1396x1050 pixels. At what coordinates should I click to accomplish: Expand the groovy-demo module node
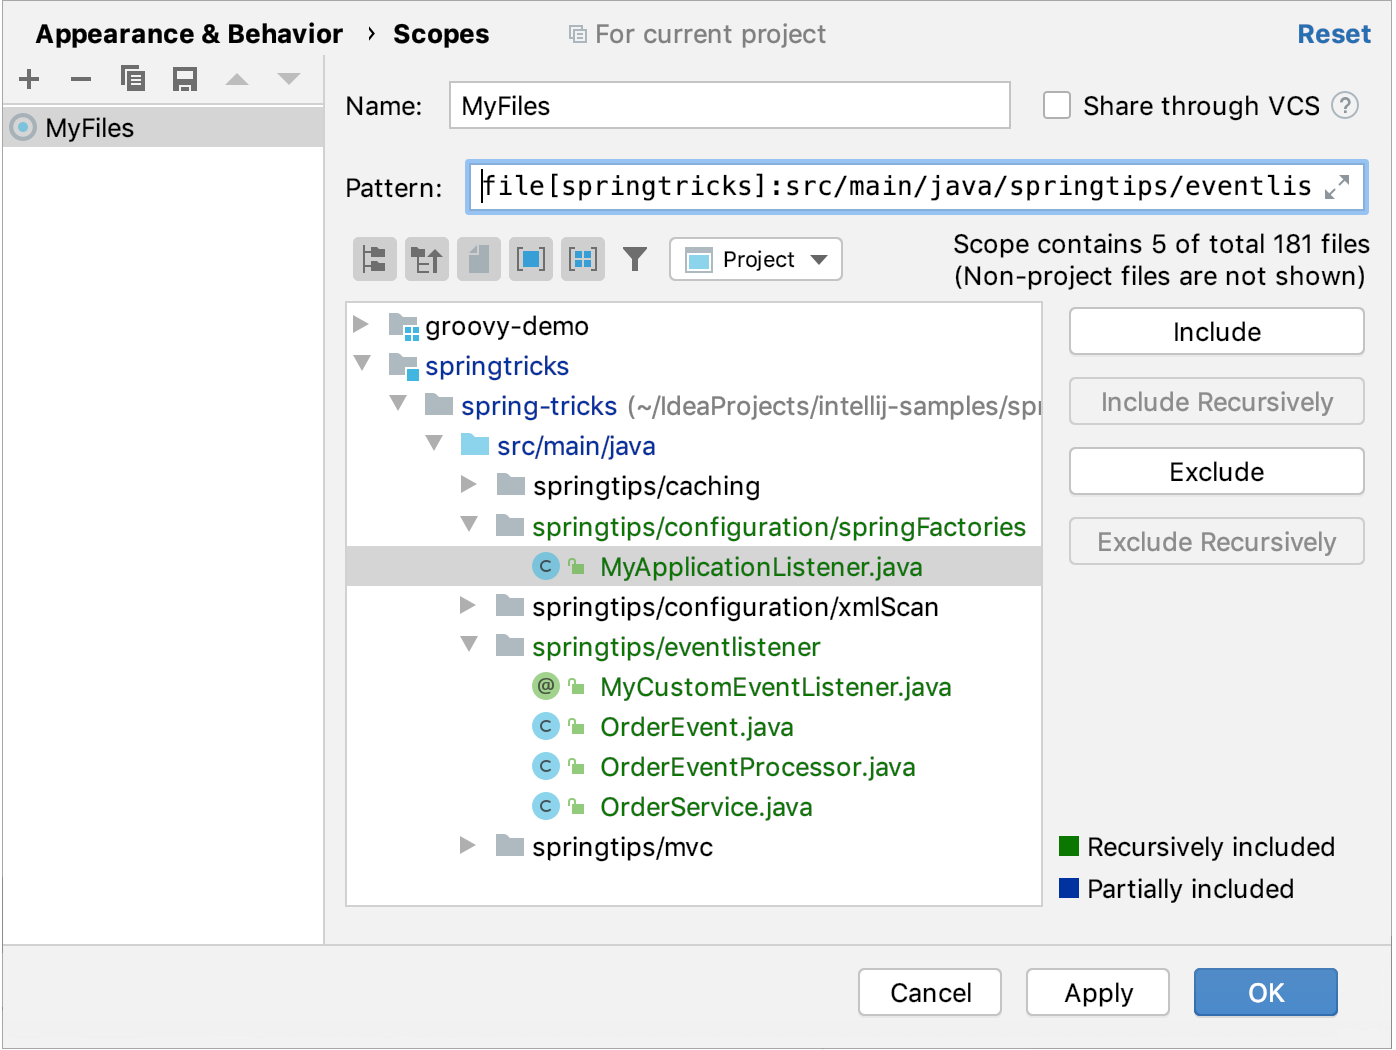tap(362, 325)
